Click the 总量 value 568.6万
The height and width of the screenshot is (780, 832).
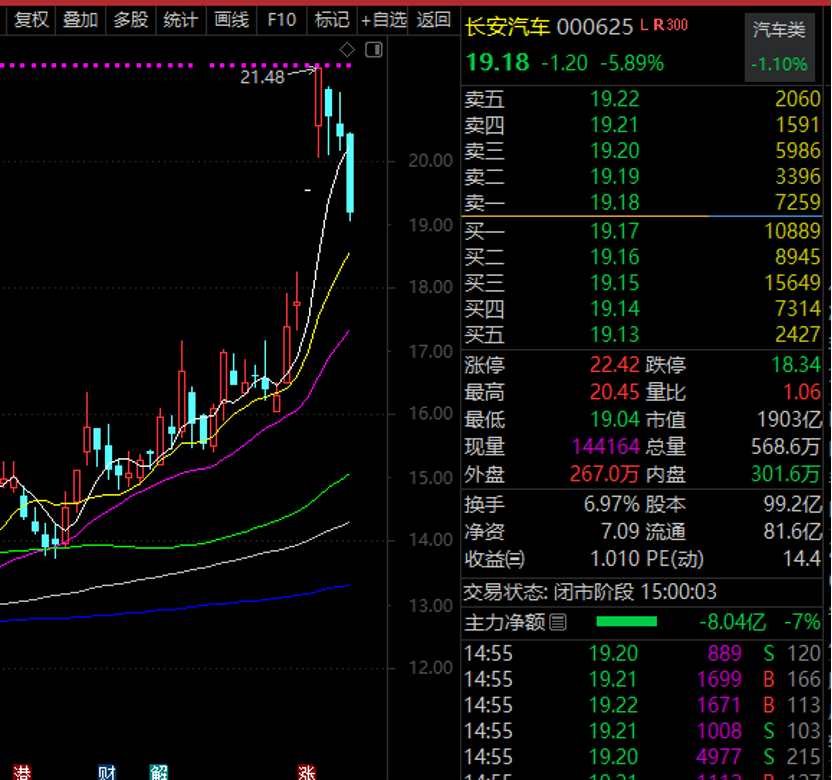point(786,447)
